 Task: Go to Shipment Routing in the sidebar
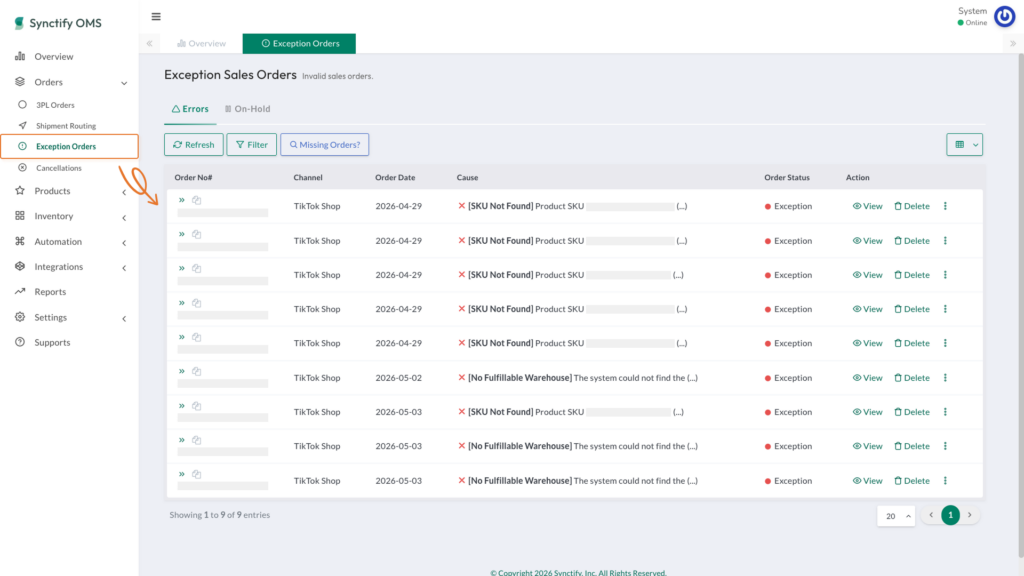tap(65, 125)
